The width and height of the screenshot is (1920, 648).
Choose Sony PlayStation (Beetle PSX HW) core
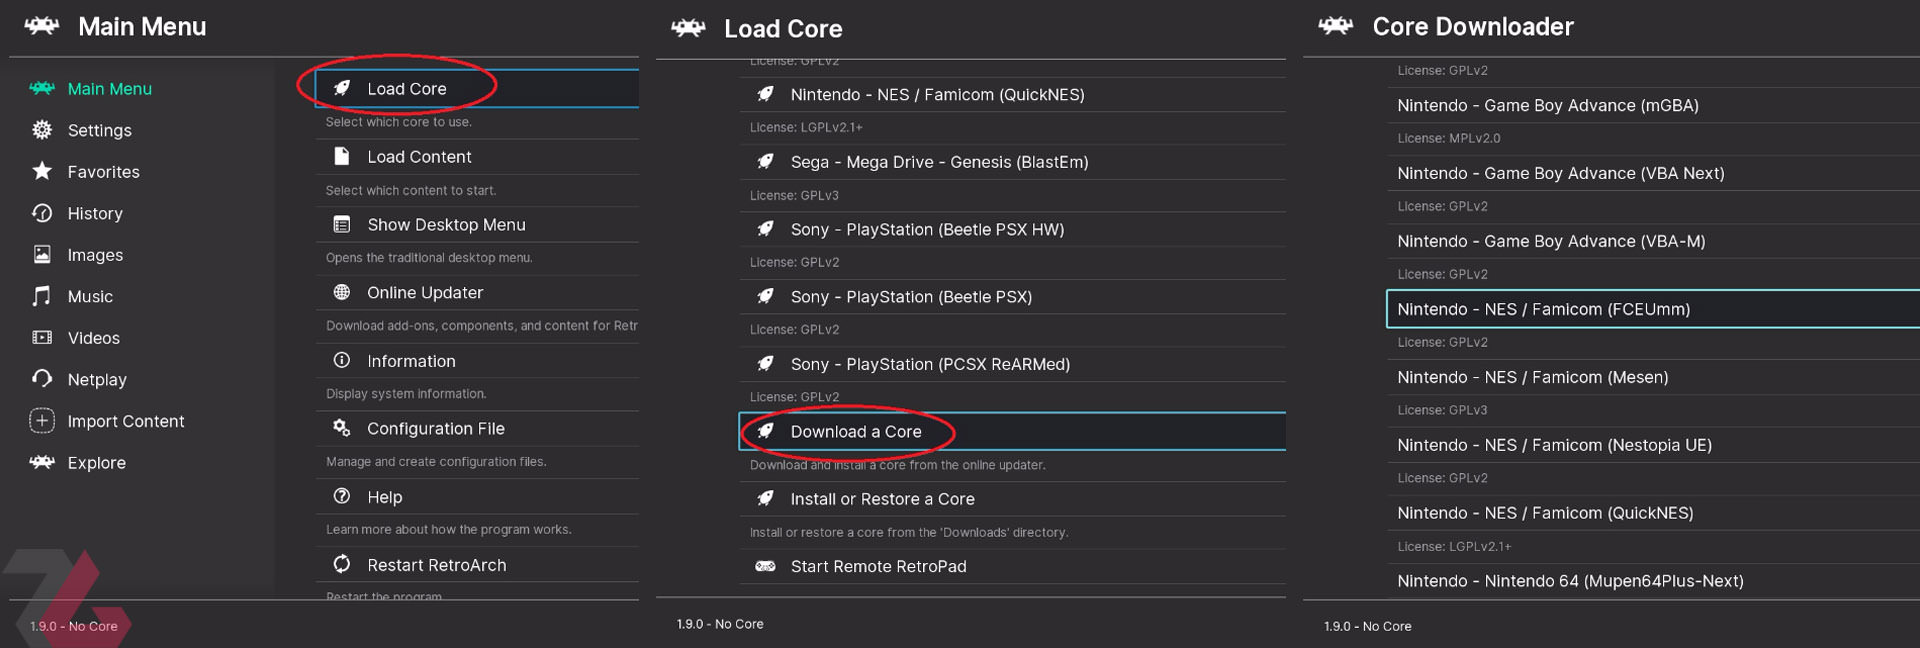click(1012, 229)
